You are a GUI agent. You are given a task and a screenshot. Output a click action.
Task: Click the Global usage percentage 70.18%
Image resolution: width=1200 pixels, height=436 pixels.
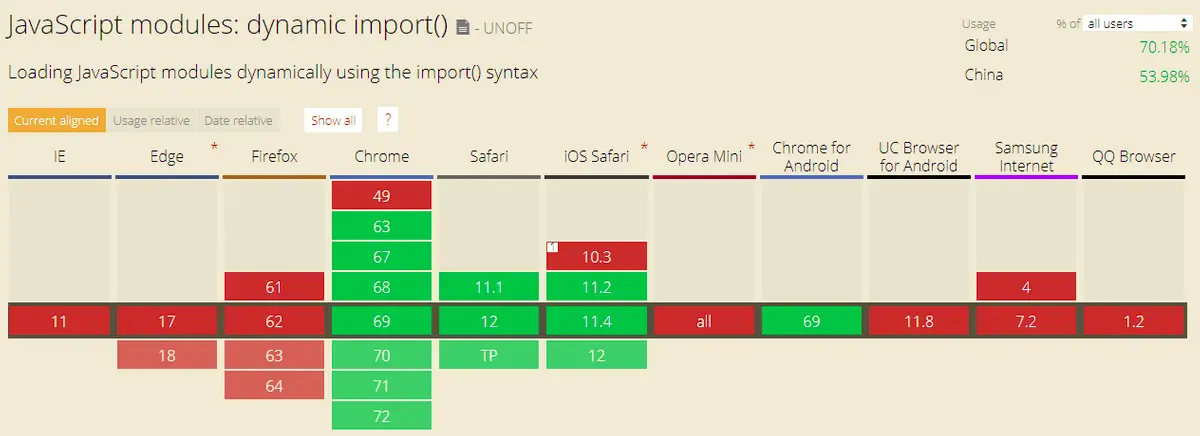click(1164, 46)
